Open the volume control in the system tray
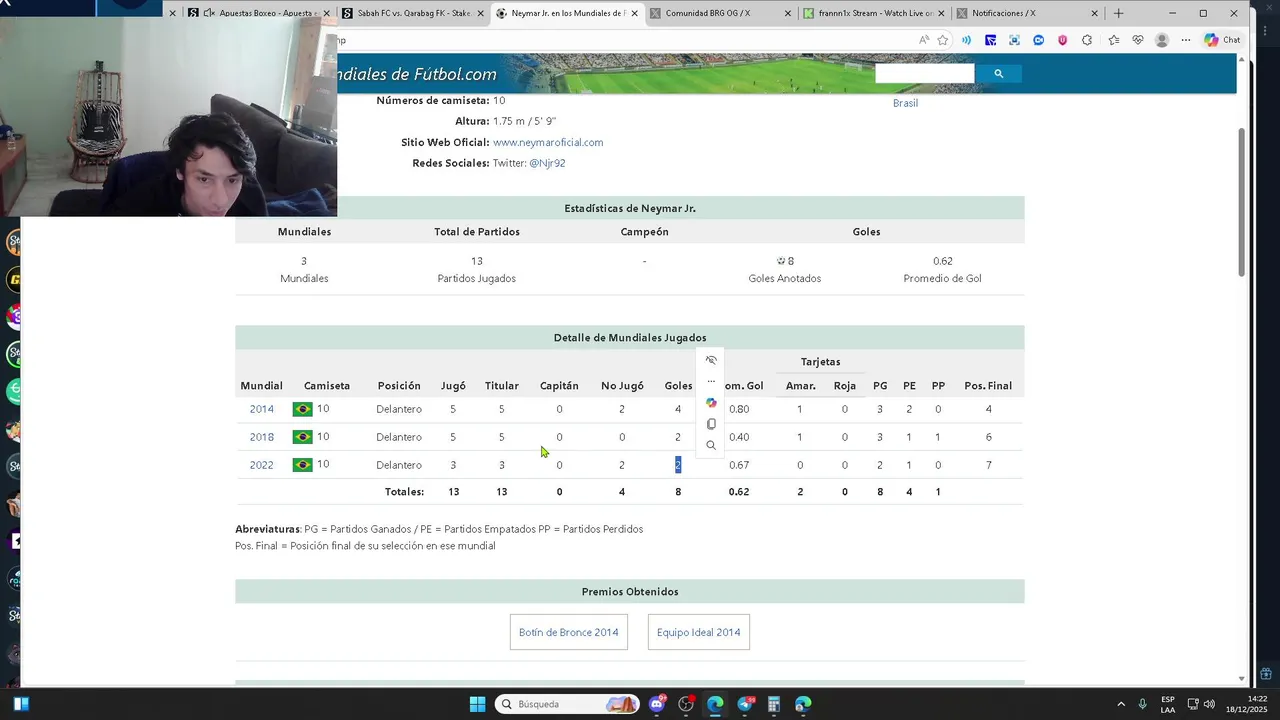 click(x=1209, y=704)
